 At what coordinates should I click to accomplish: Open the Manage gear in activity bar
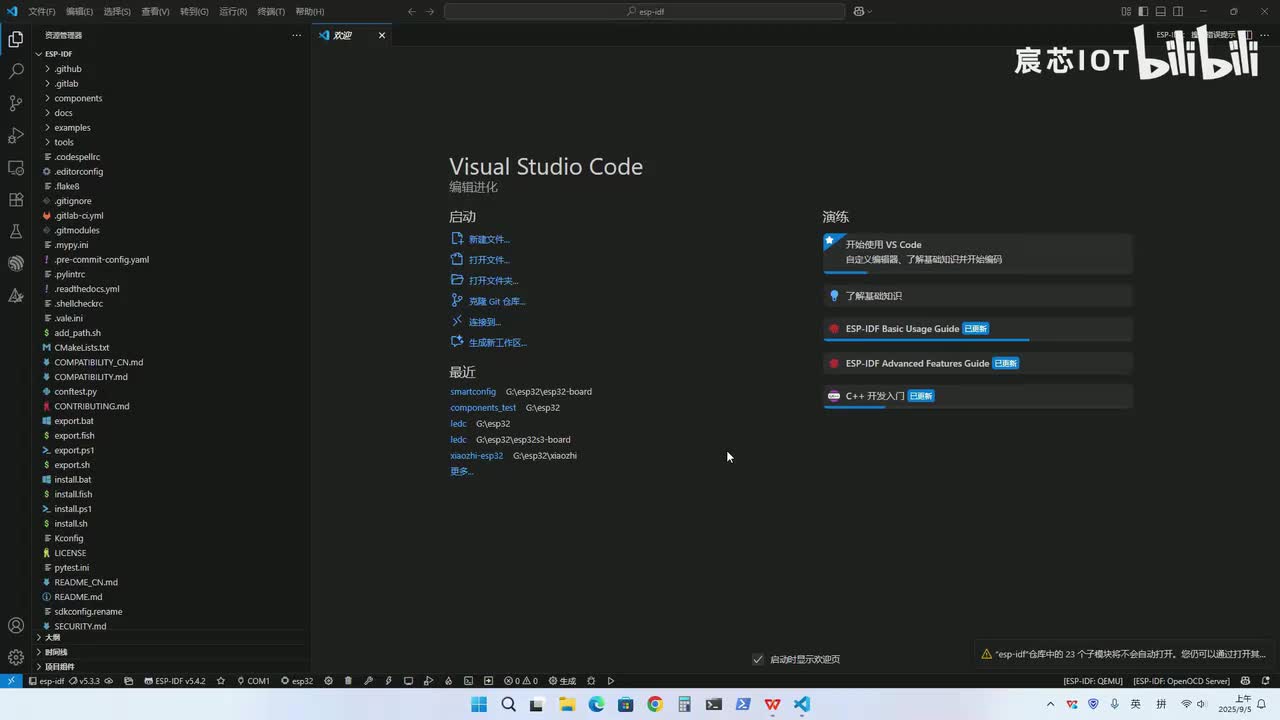16,657
